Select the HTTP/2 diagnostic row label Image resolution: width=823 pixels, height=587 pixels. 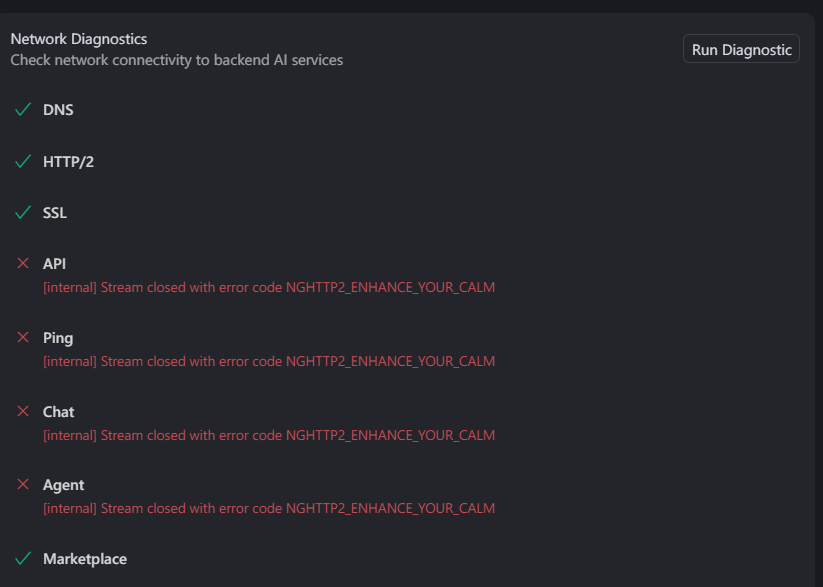pyautogui.click(x=68, y=162)
